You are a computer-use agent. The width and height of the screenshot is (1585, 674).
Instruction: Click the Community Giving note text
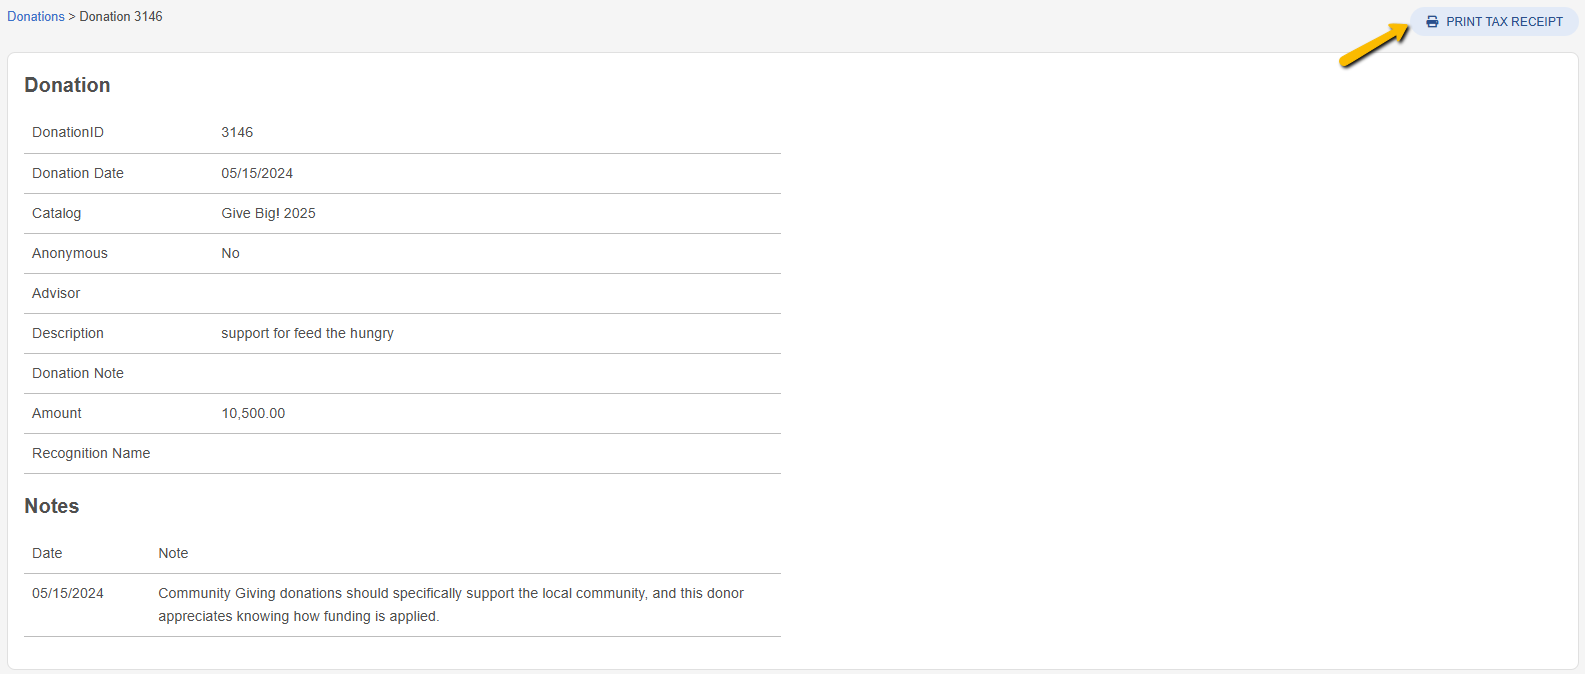451,605
